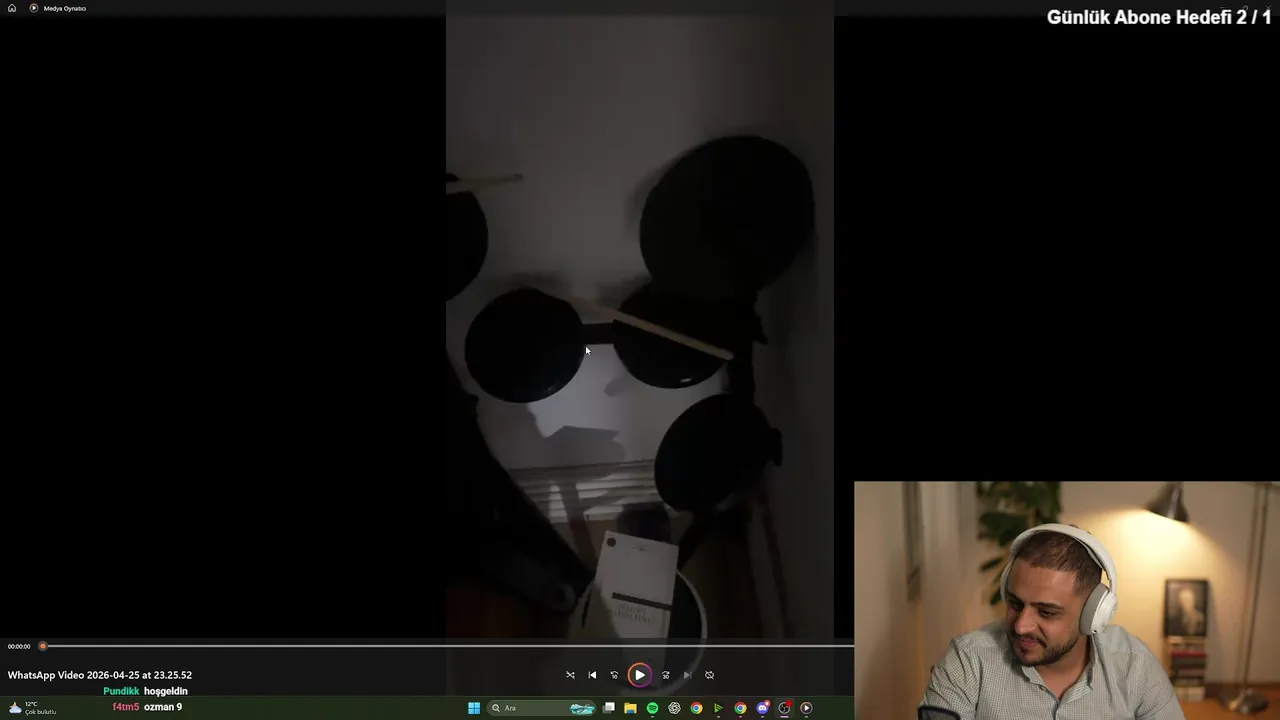Click the seek bar position handle
This screenshot has width=1280, height=720.
pyautogui.click(x=43, y=646)
